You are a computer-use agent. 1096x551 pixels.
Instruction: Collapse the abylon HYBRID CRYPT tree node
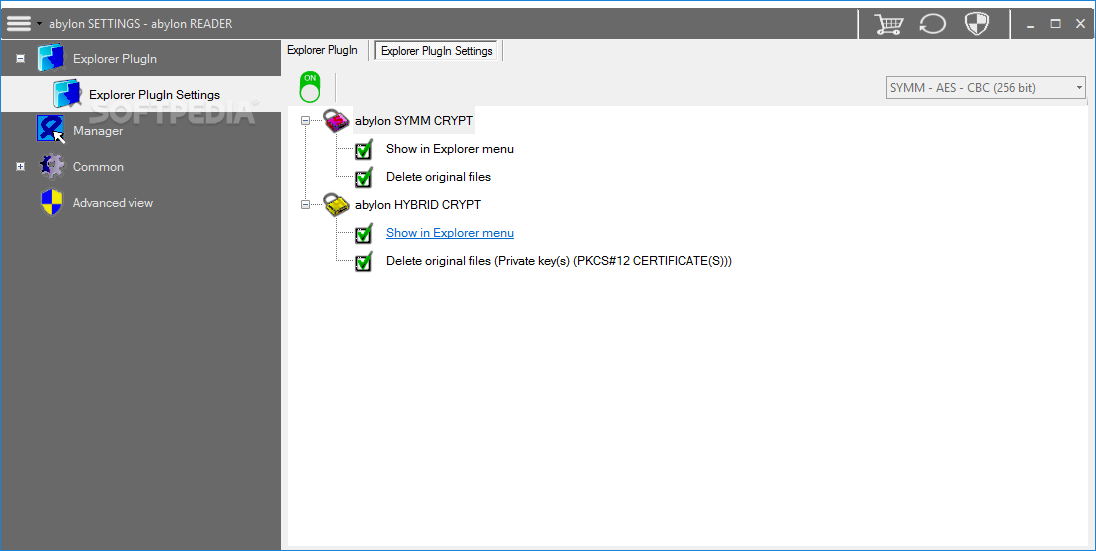[305, 204]
